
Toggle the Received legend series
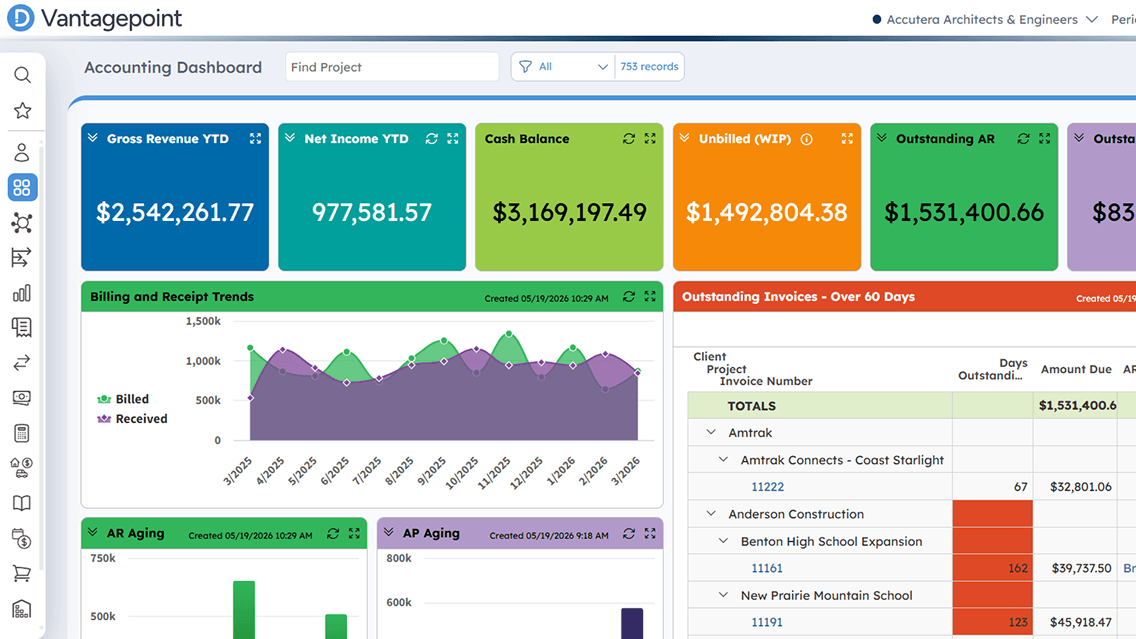133,419
